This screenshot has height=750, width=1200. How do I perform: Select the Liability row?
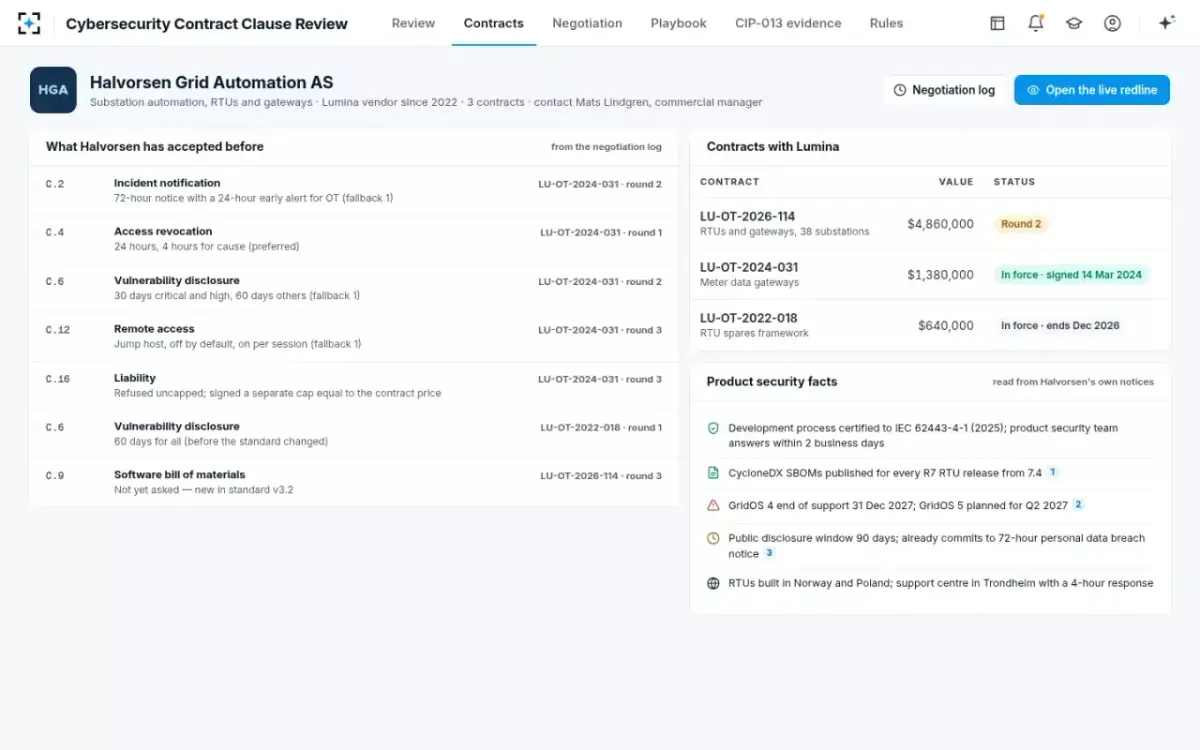click(354, 385)
